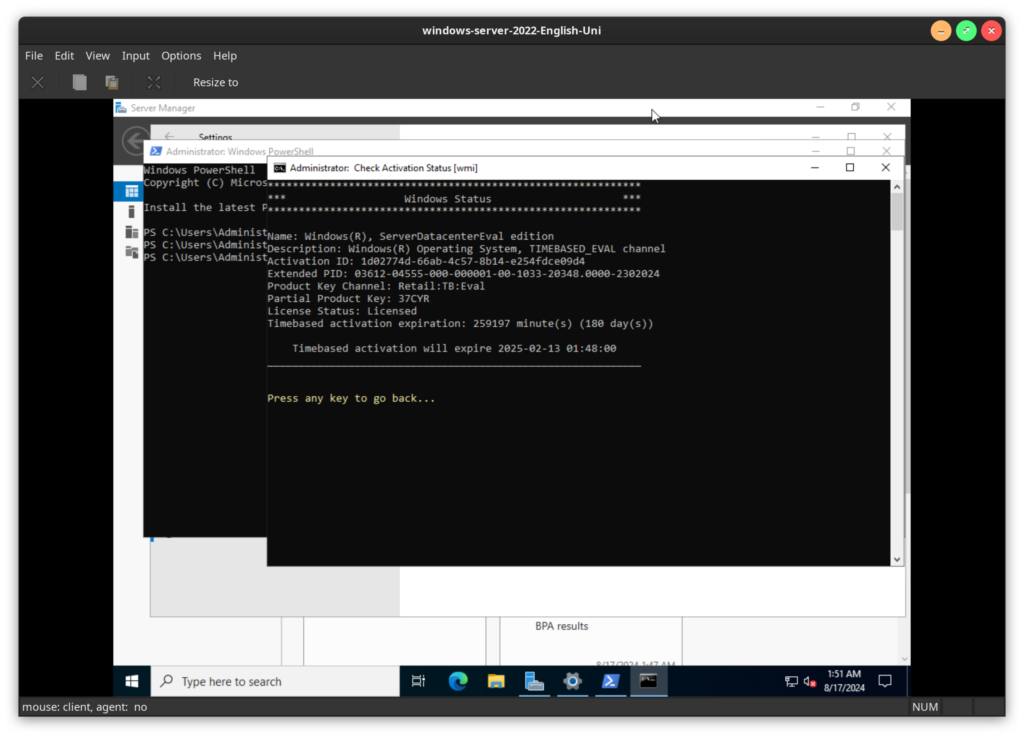Open File Explorer from the taskbar
Screen dimensions: 1024x737
pyautogui.click(x=496, y=682)
